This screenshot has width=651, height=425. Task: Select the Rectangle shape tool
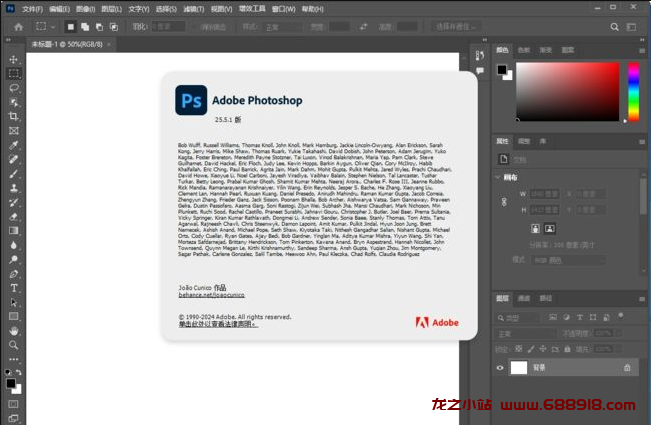14,317
